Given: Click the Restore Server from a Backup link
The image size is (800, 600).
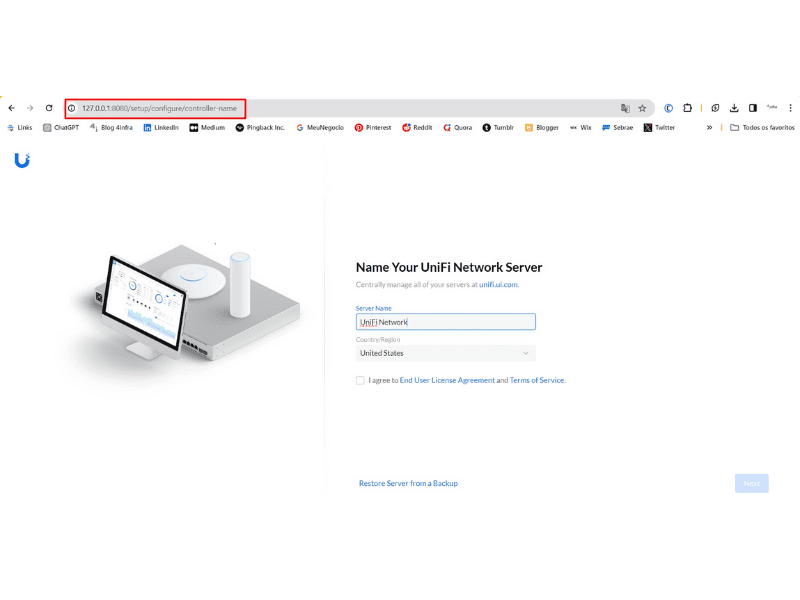Looking at the screenshot, I should (406, 483).
